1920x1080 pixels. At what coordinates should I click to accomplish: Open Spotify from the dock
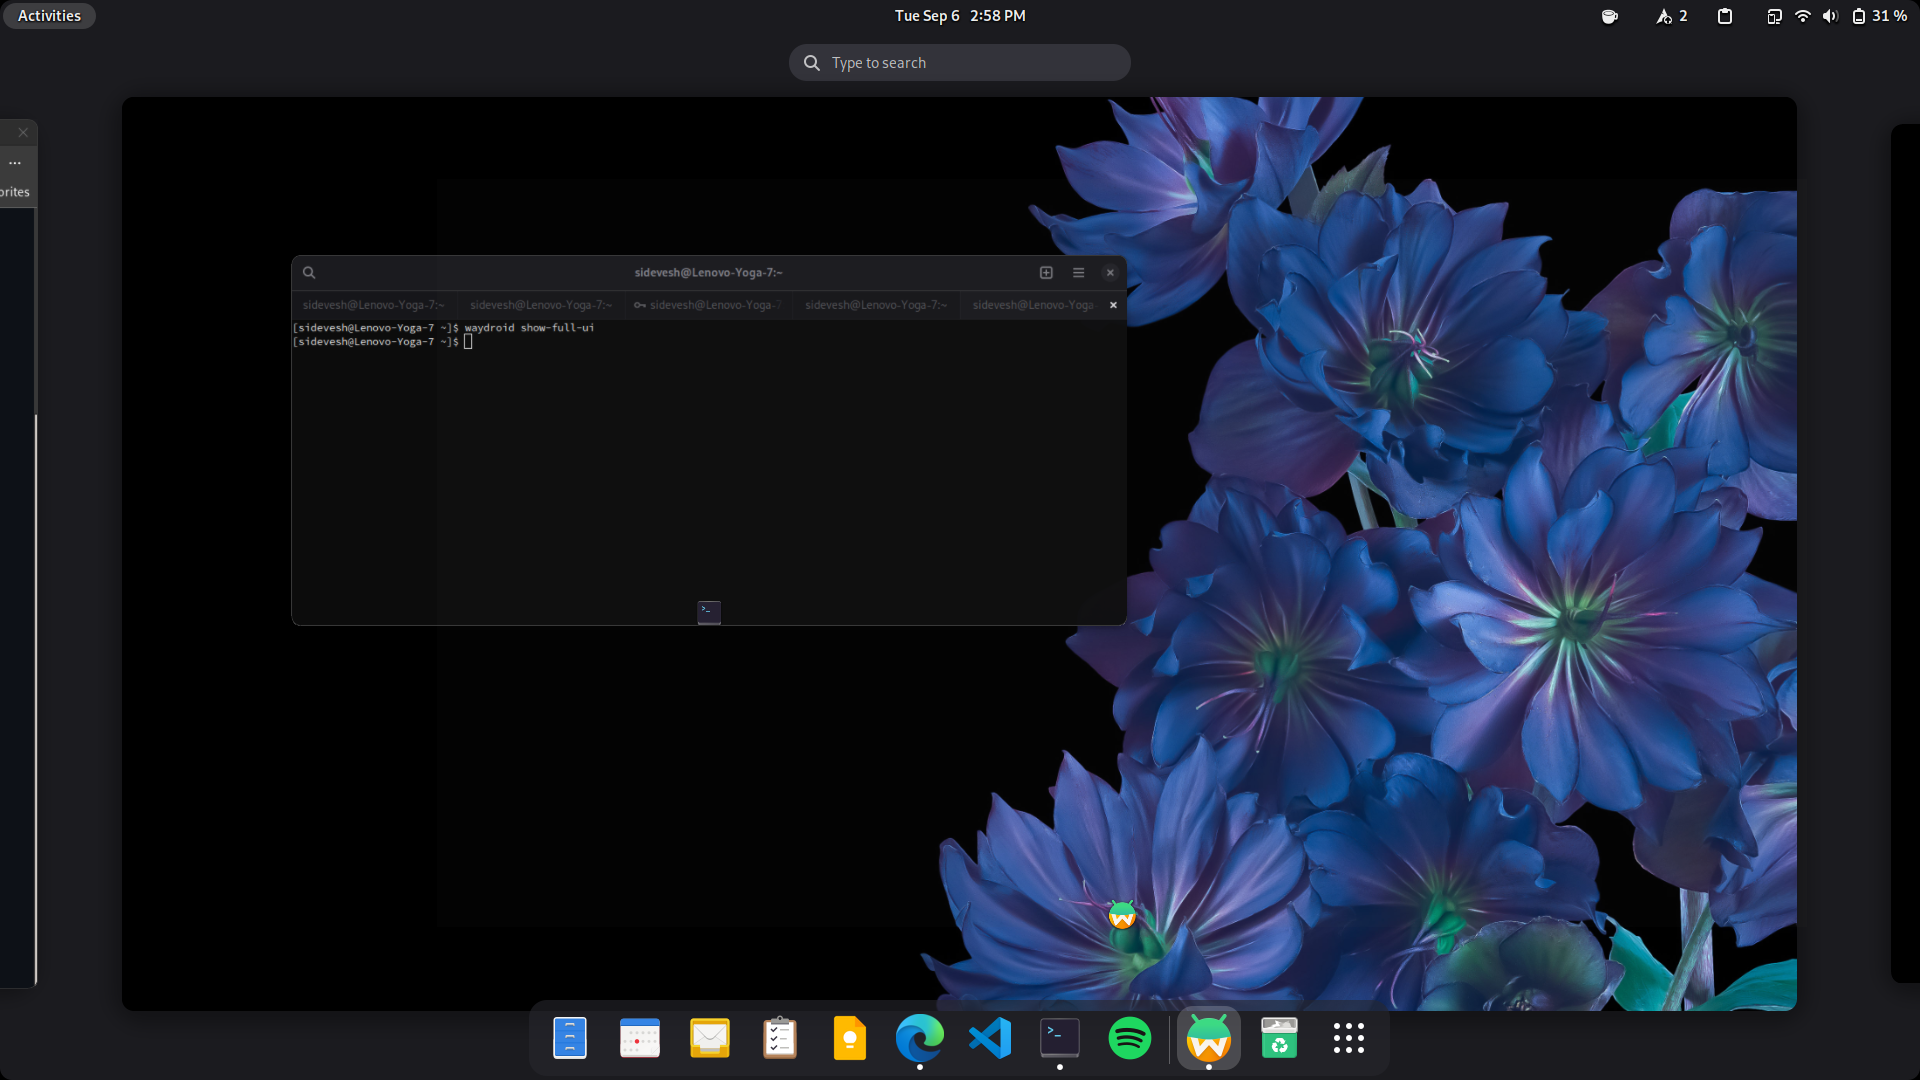tap(1129, 1038)
